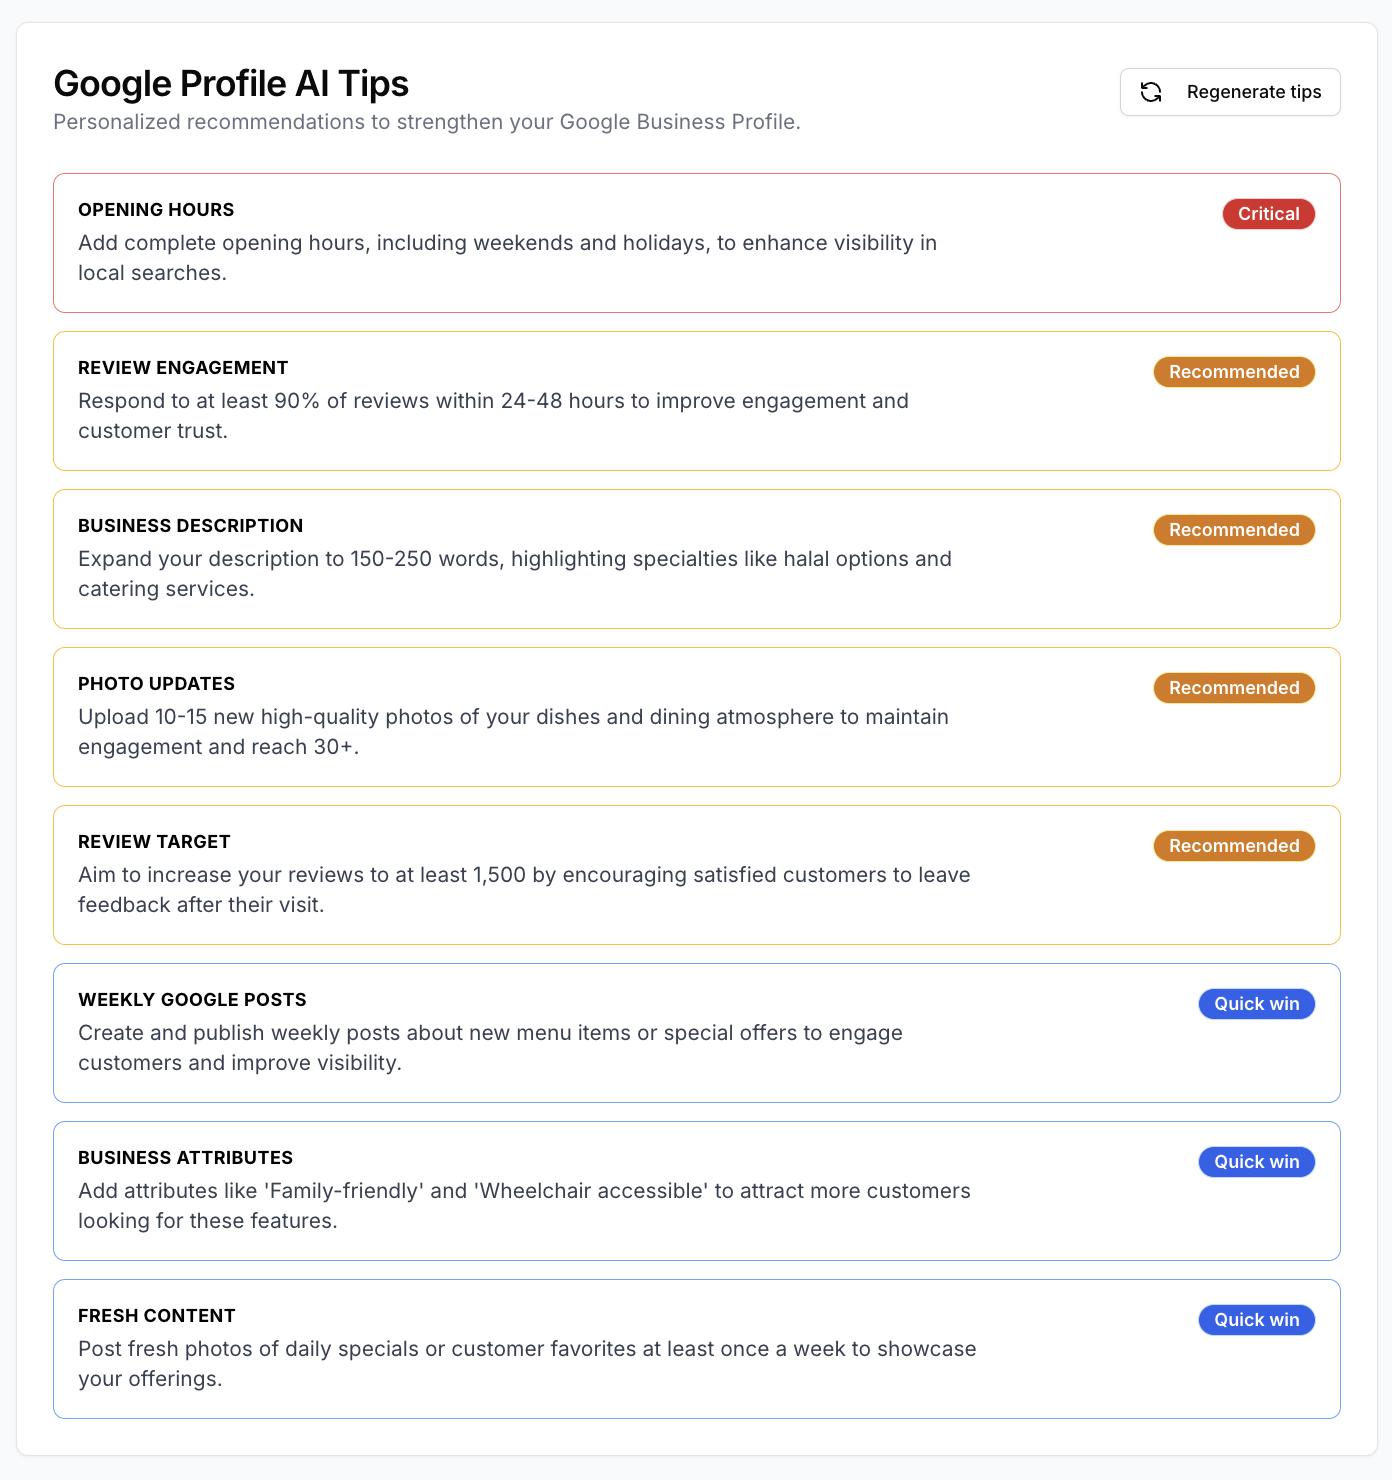The height and width of the screenshot is (1480, 1392).
Task: Click the regenerate refresh icon
Action: (1152, 91)
